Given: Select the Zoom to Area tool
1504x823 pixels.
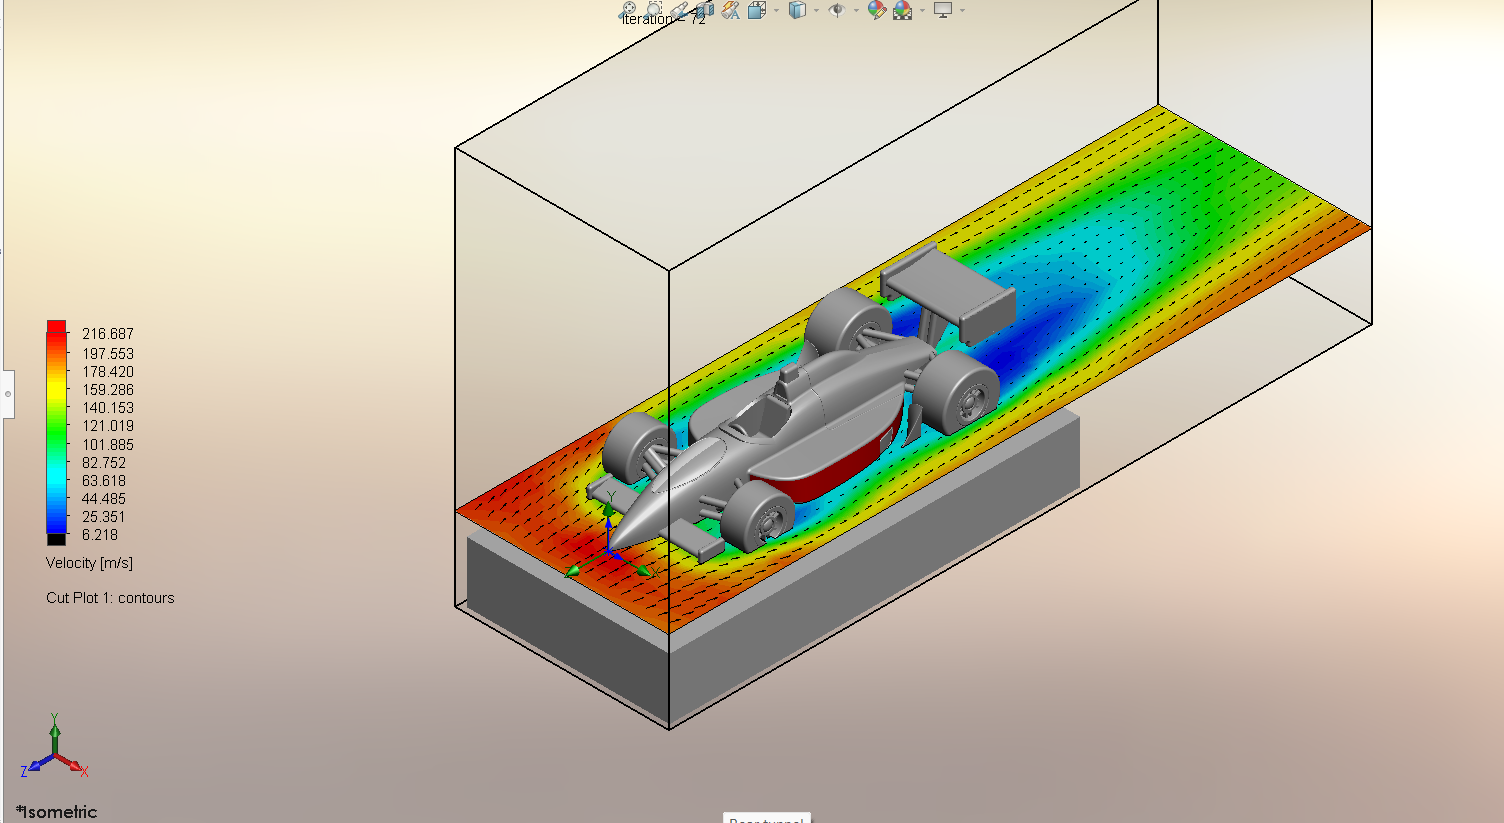Looking at the screenshot, I should 654,9.
